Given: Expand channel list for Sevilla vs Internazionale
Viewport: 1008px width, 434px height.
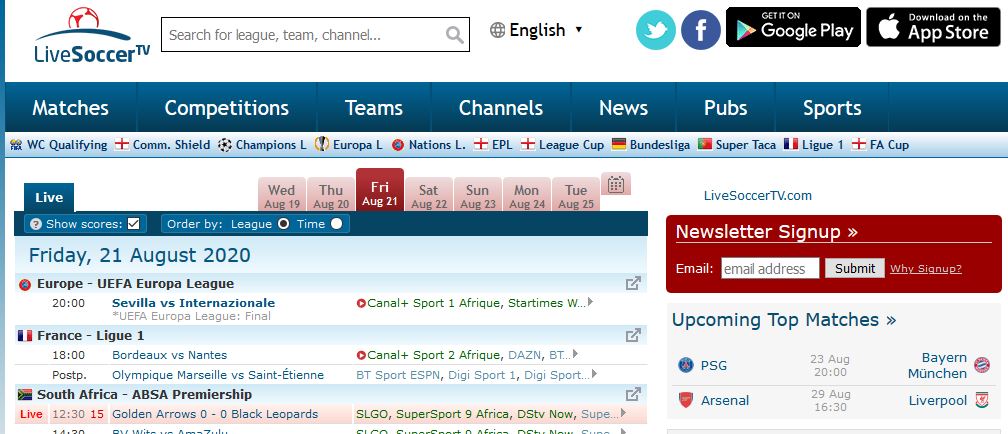Looking at the screenshot, I should (590, 302).
